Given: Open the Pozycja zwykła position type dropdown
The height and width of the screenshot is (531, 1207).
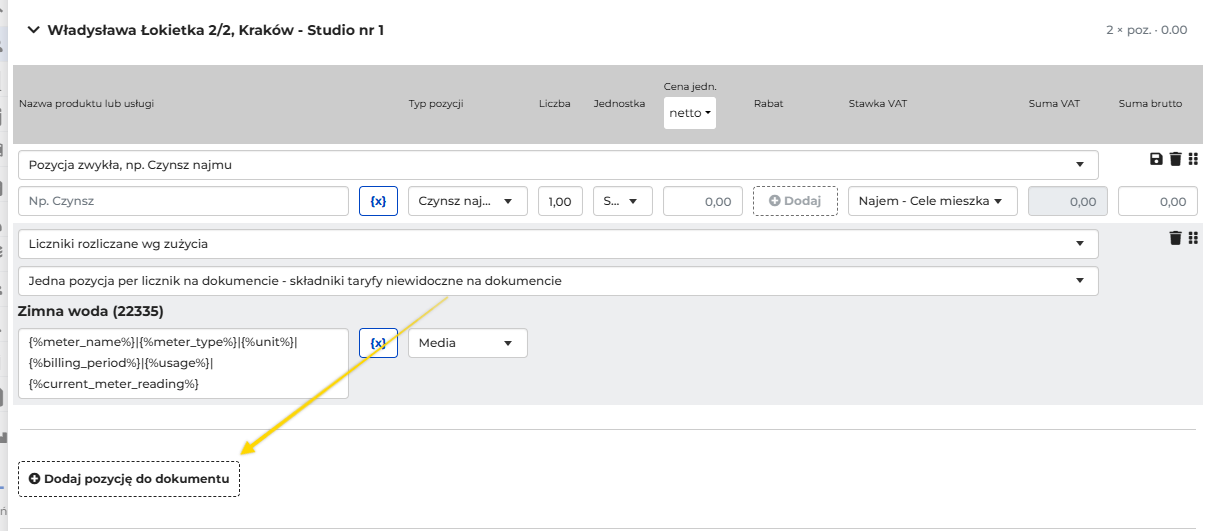Looking at the screenshot, I should pyautogui.click(x=558, y=165).
